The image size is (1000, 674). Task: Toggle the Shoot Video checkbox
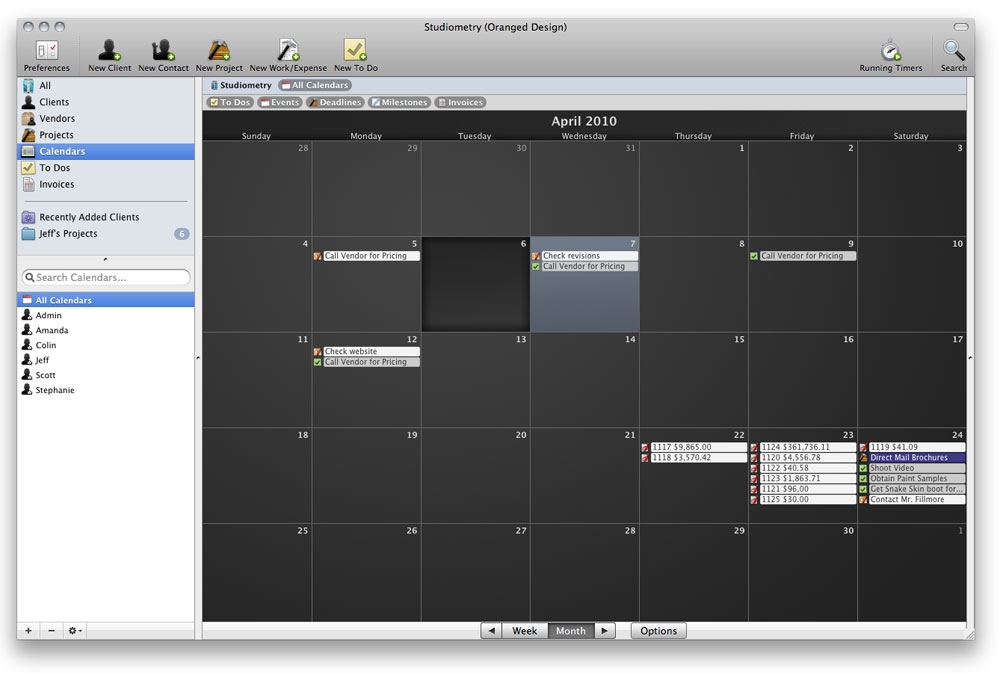click(863, 468)
